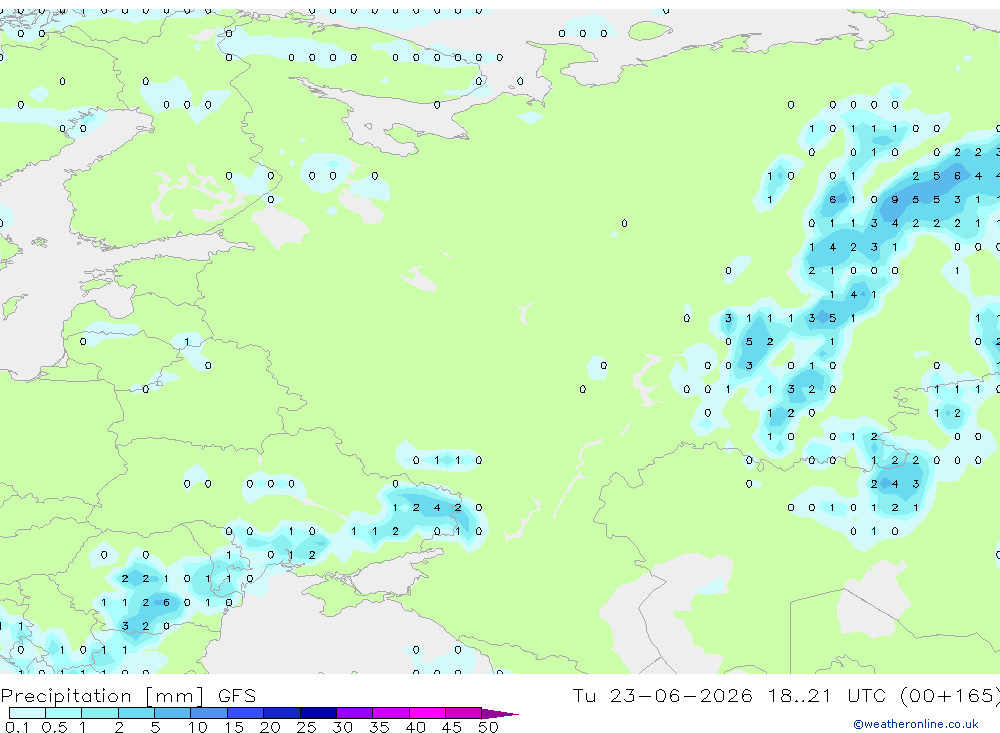The image size is (1000, 733).
Task: Click the '40' legend scale label
Action: click(415, 727)
